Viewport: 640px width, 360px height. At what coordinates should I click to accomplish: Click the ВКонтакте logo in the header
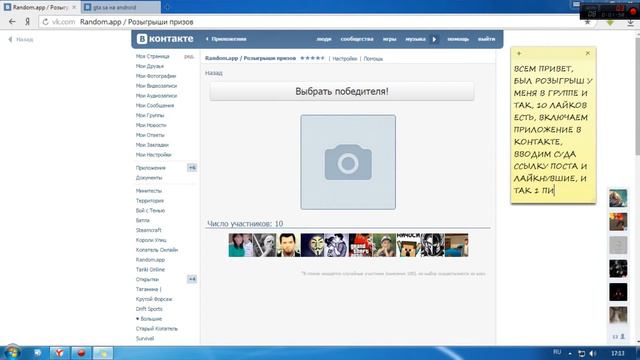pyautogui.click(x=165, y=39)
